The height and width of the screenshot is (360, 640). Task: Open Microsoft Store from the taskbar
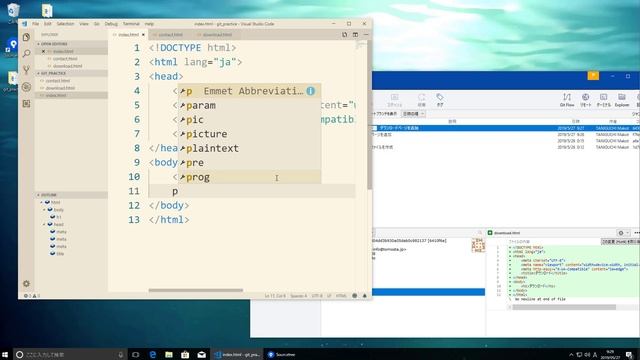(x=185, y=354)
